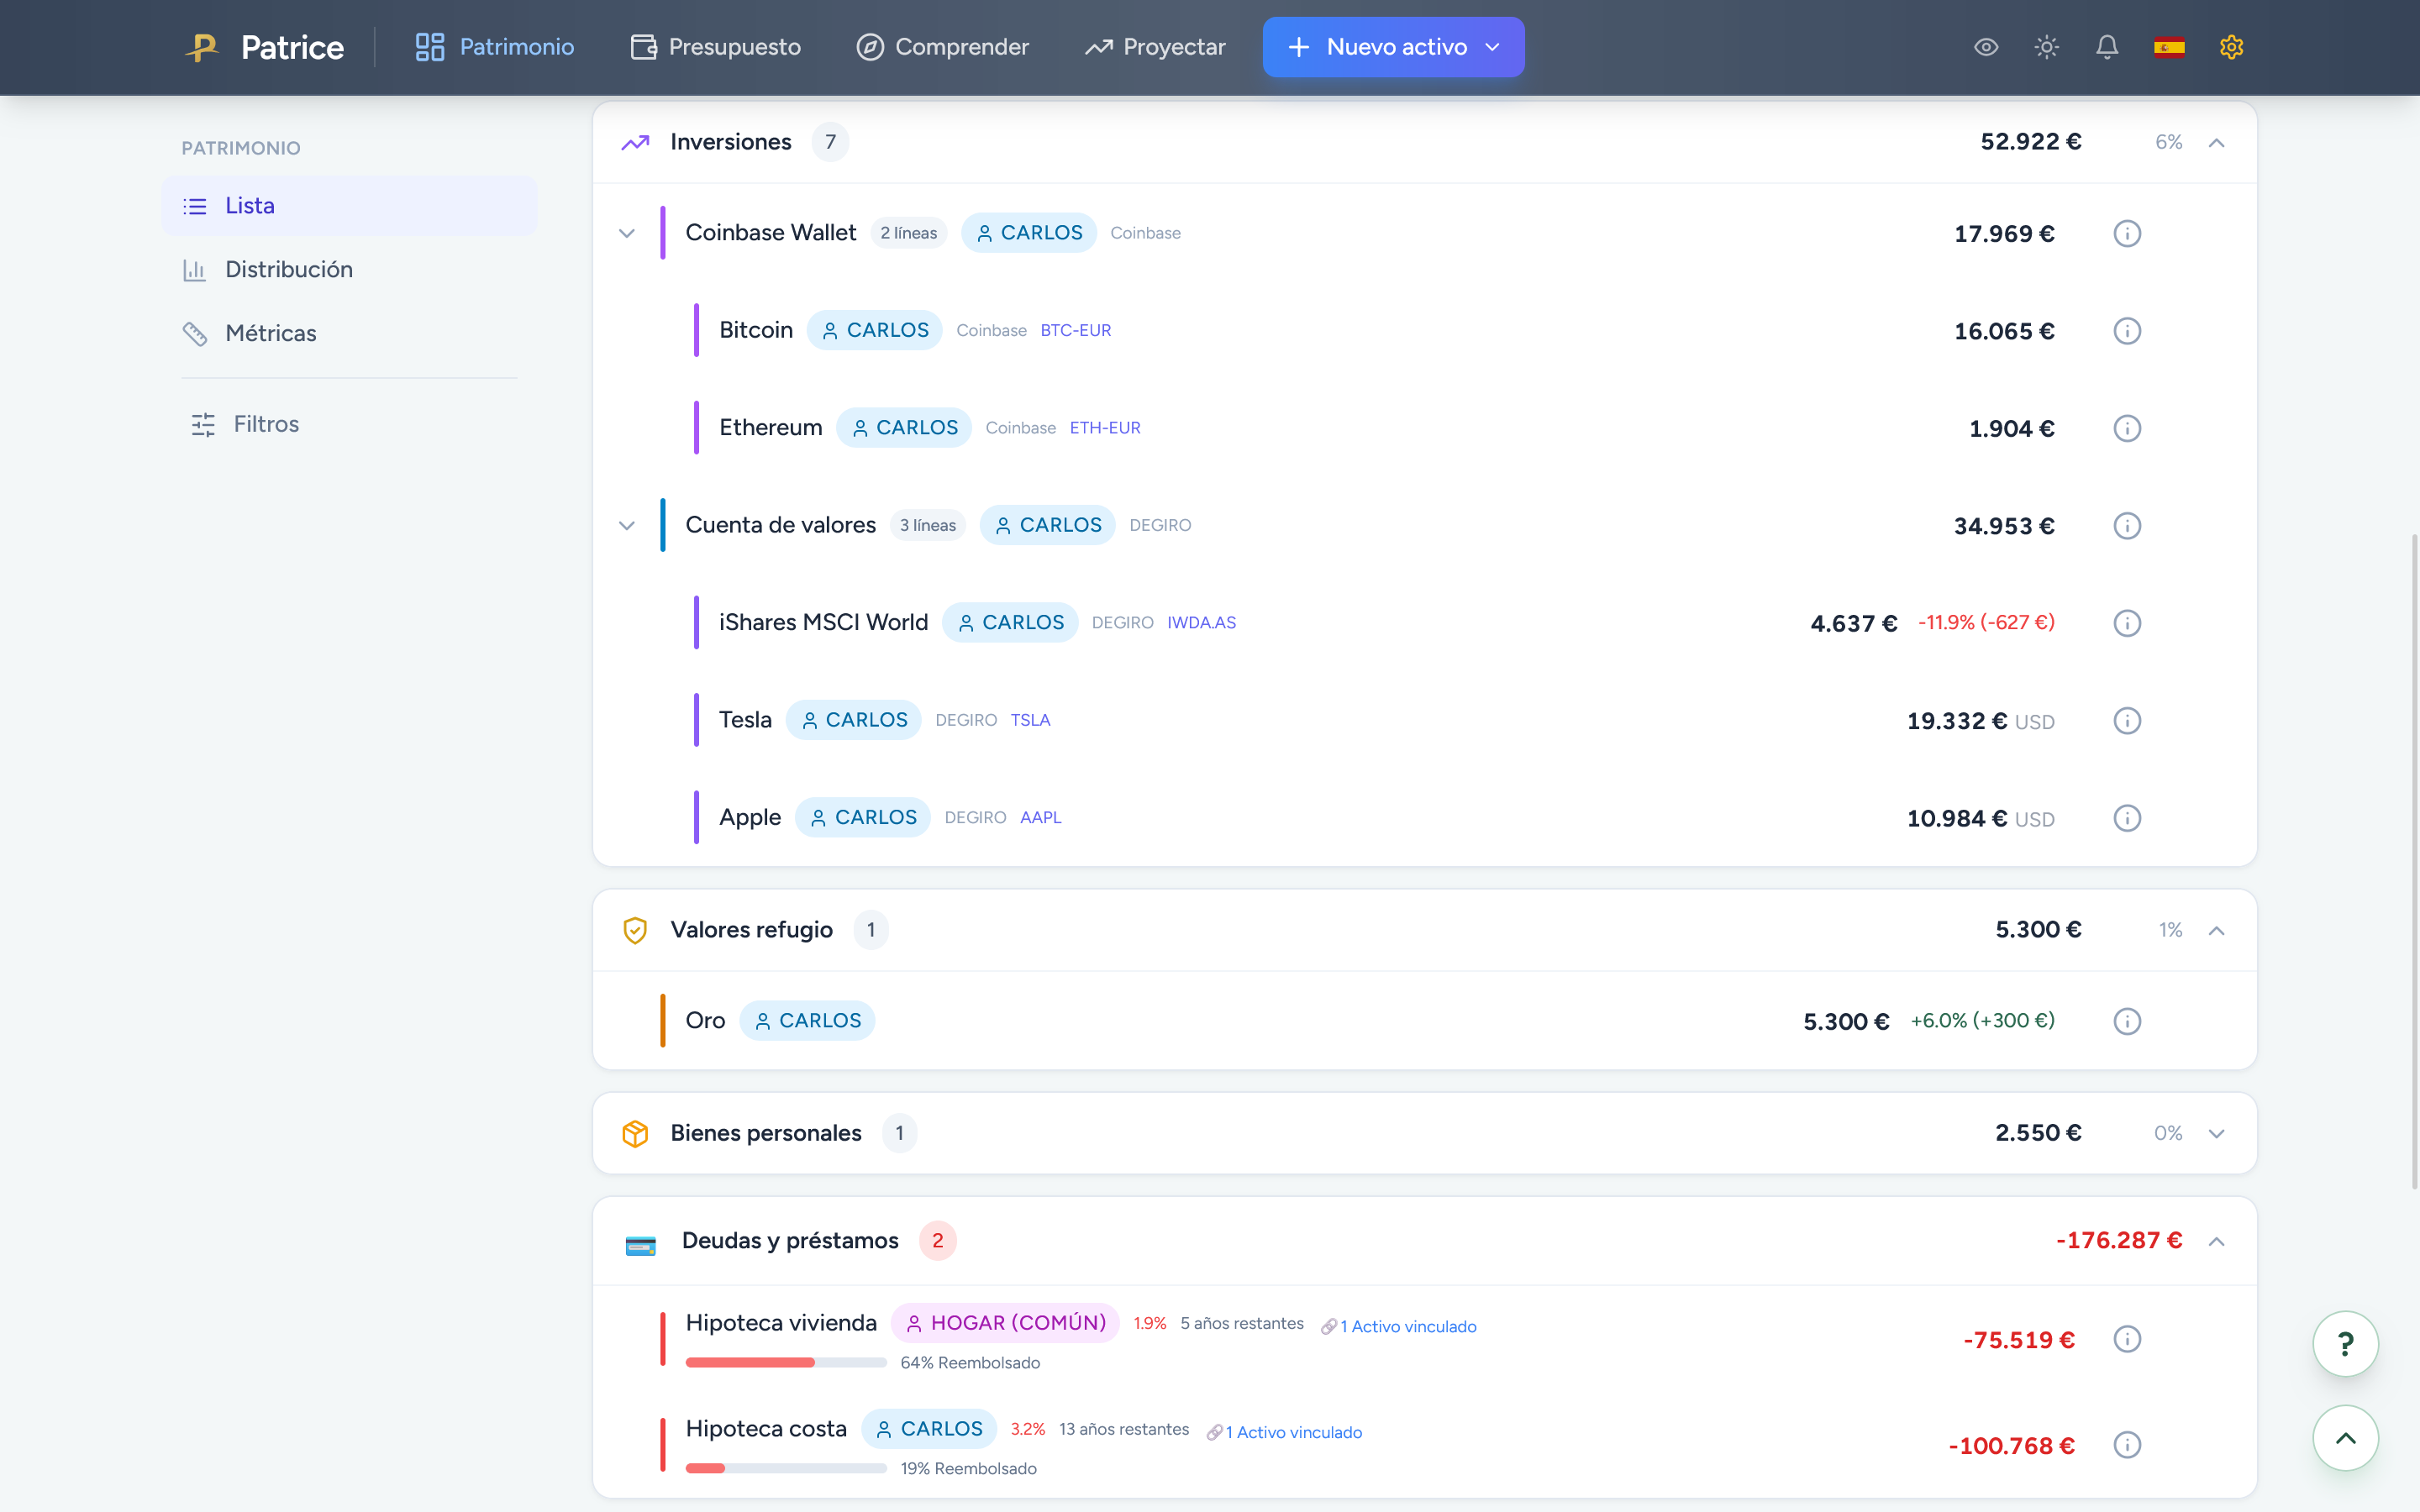Click IWDA.AS ticker link

(1202, 623)
